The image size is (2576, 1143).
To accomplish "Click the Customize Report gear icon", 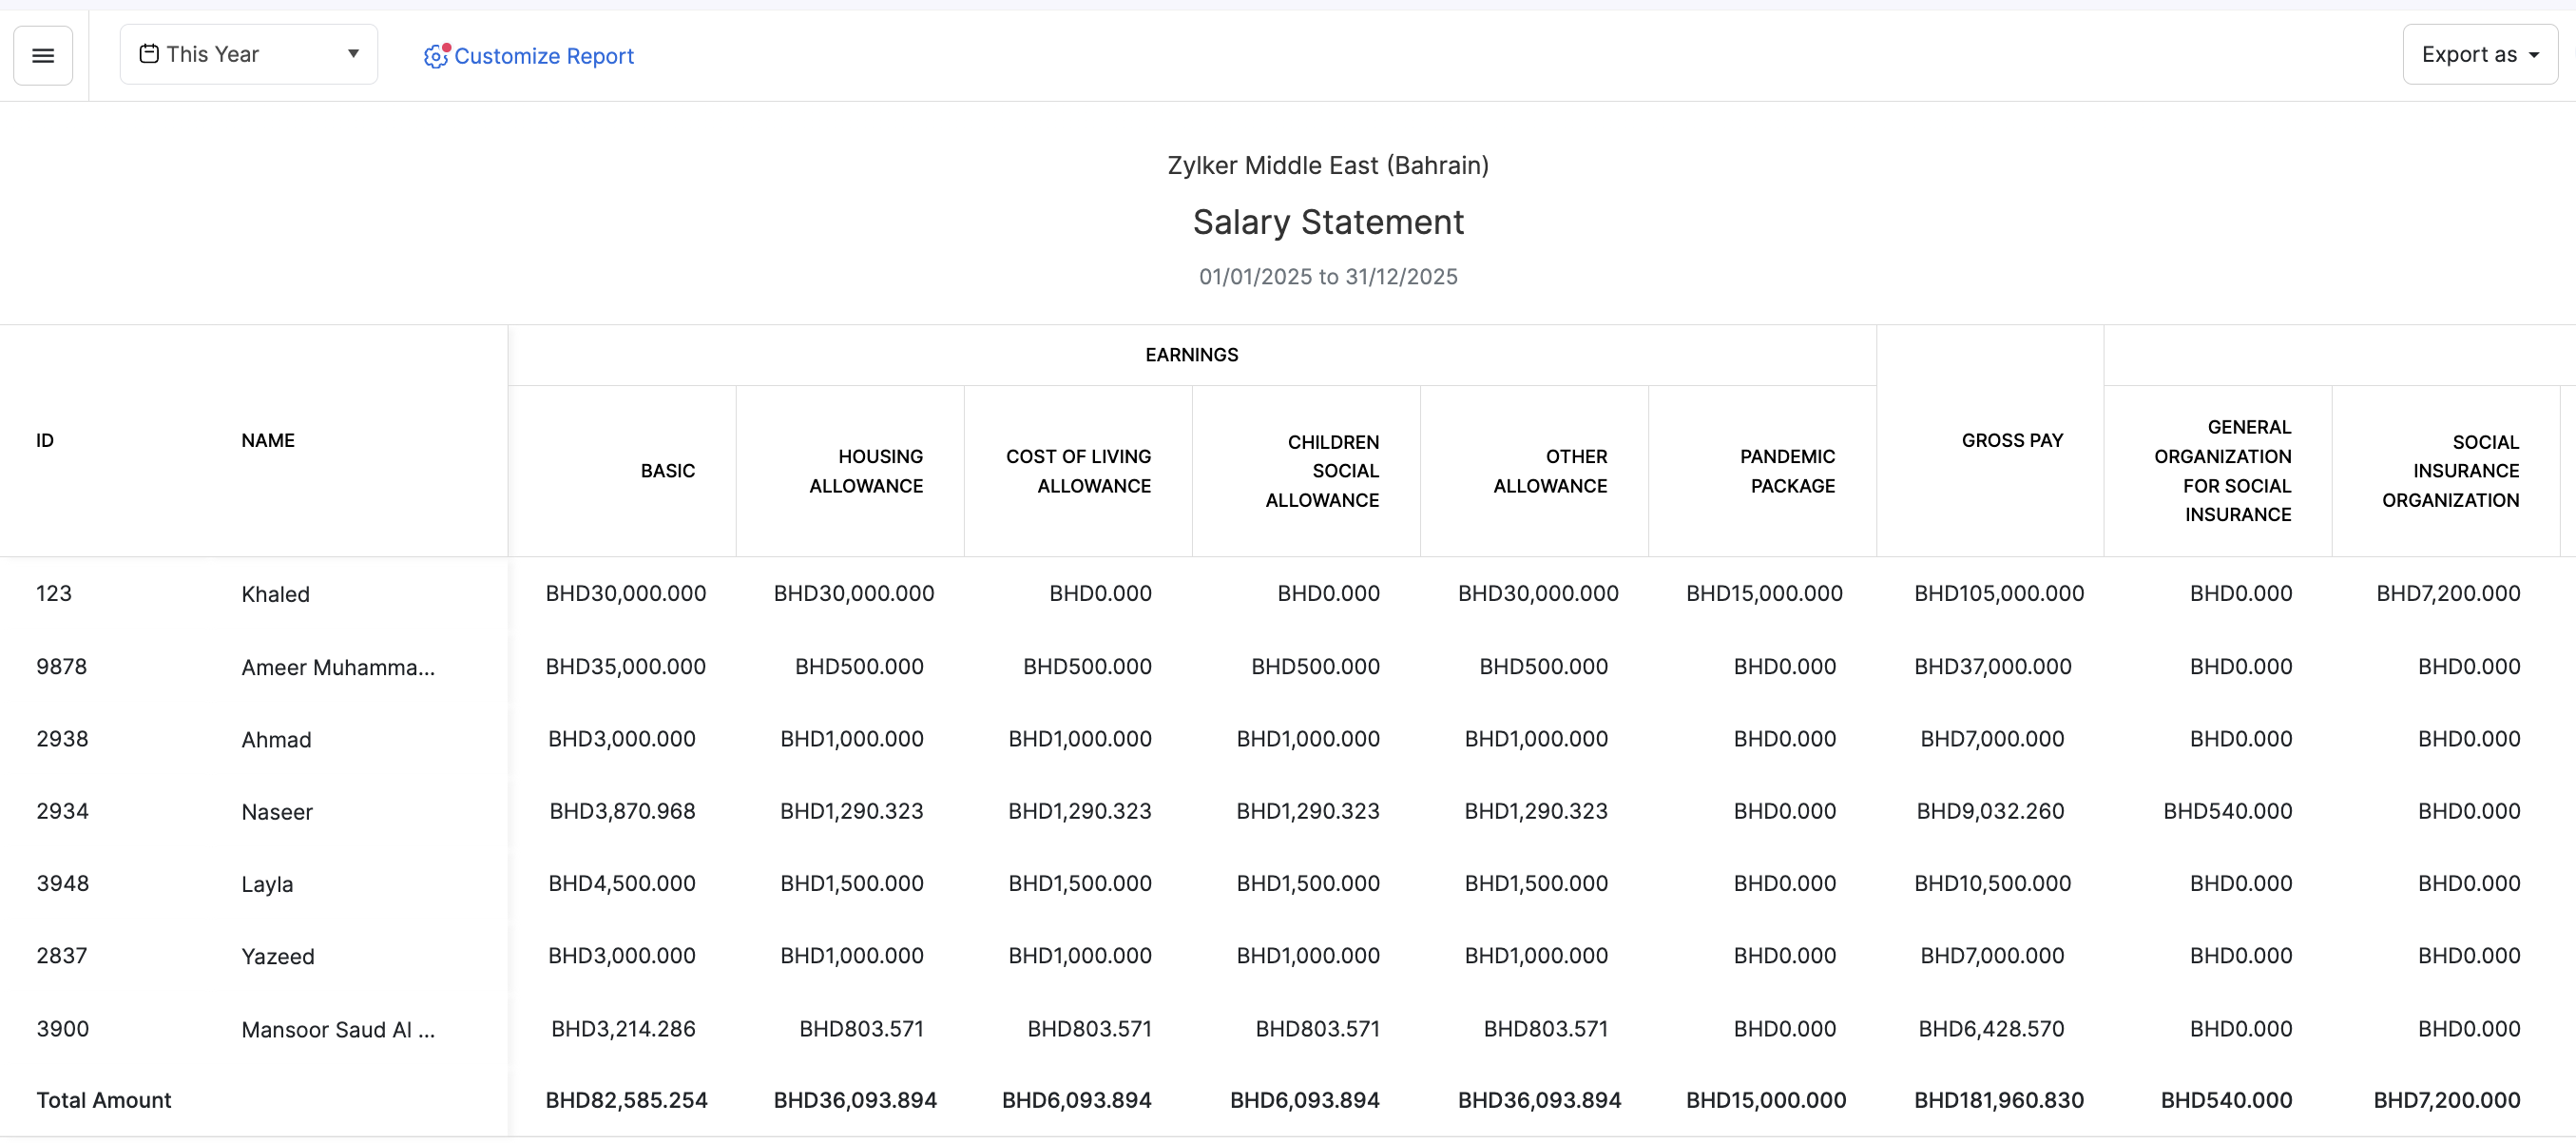I will [x=436, y=56].
